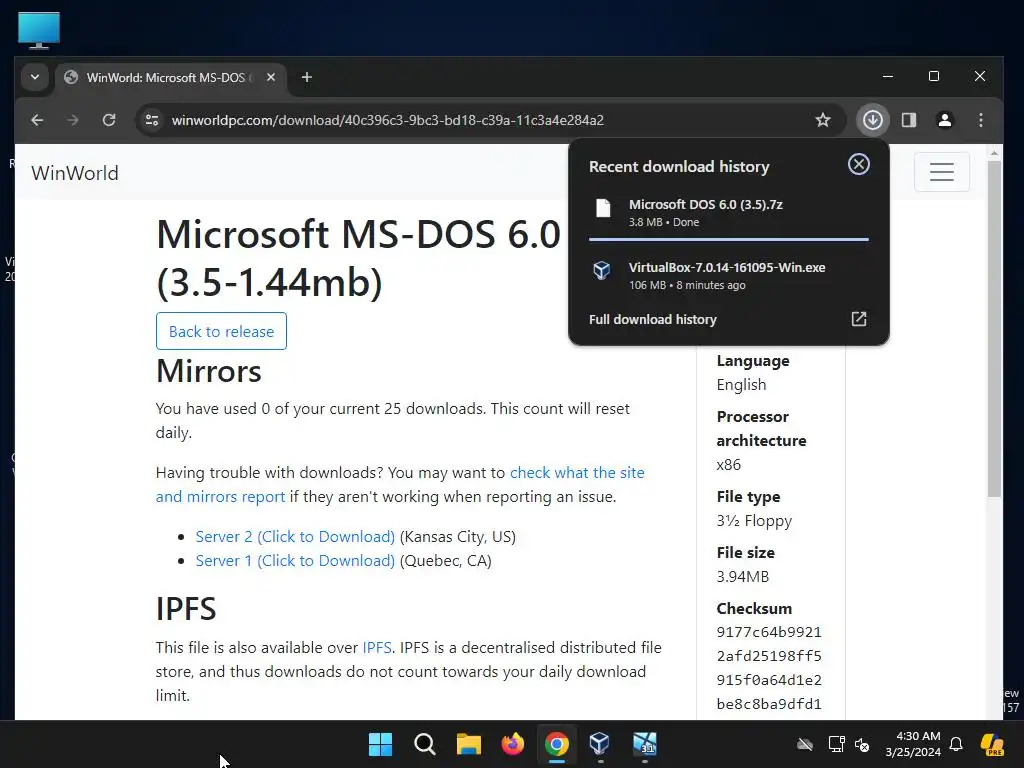This screenshot has width=1024, height=768.
Task: Click the address bar URL
Action: 387,120
